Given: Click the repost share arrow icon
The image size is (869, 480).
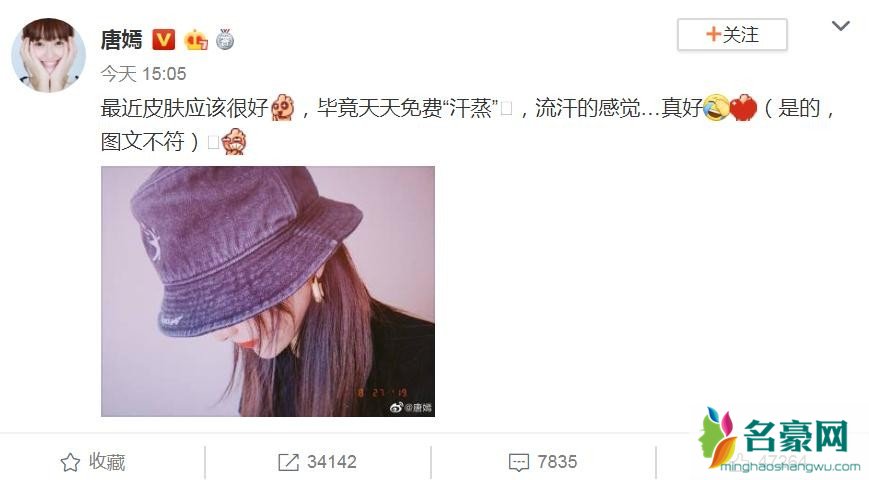Looking at the screenshot, I should (x=288, y=462).
